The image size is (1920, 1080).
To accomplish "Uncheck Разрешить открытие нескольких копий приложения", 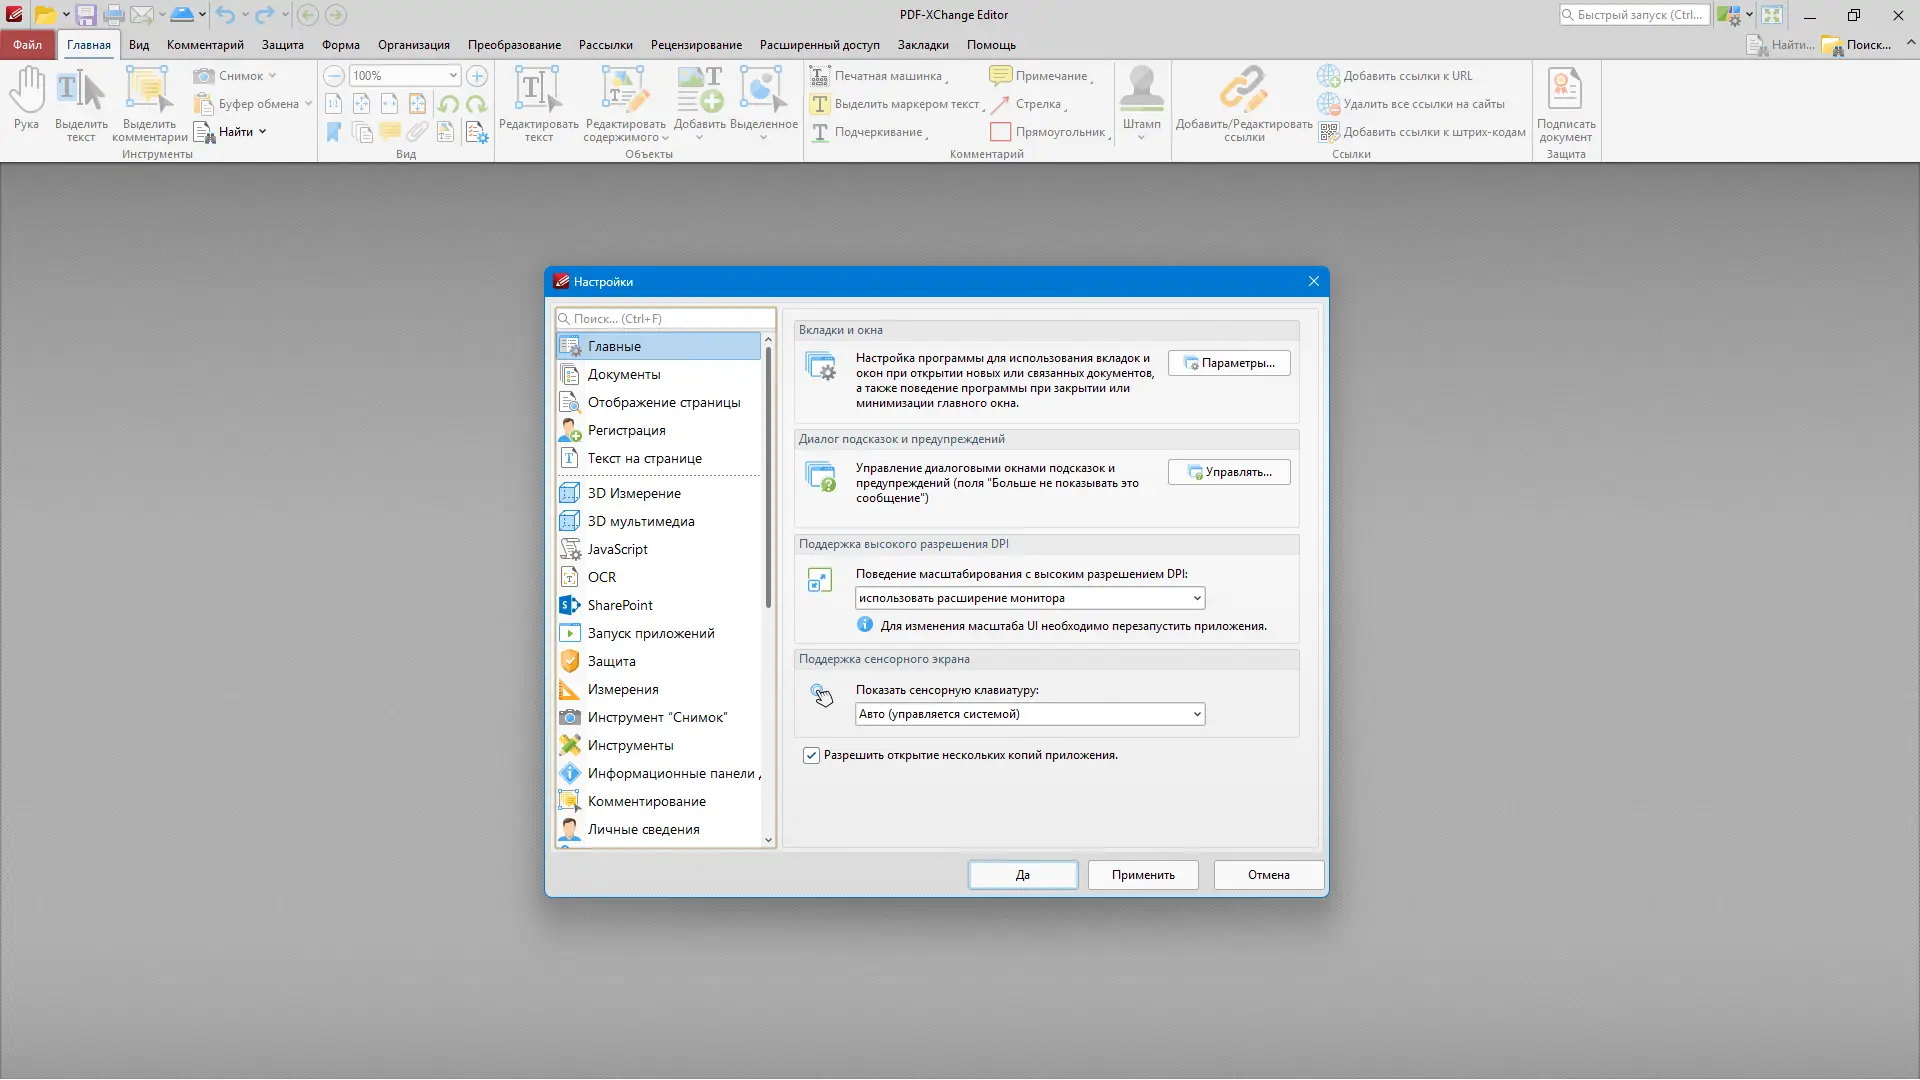I will [x=811, y=755].
